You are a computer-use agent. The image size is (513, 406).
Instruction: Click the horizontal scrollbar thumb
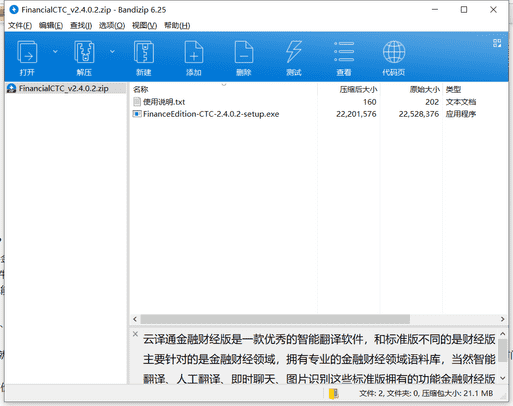point(275,319)
